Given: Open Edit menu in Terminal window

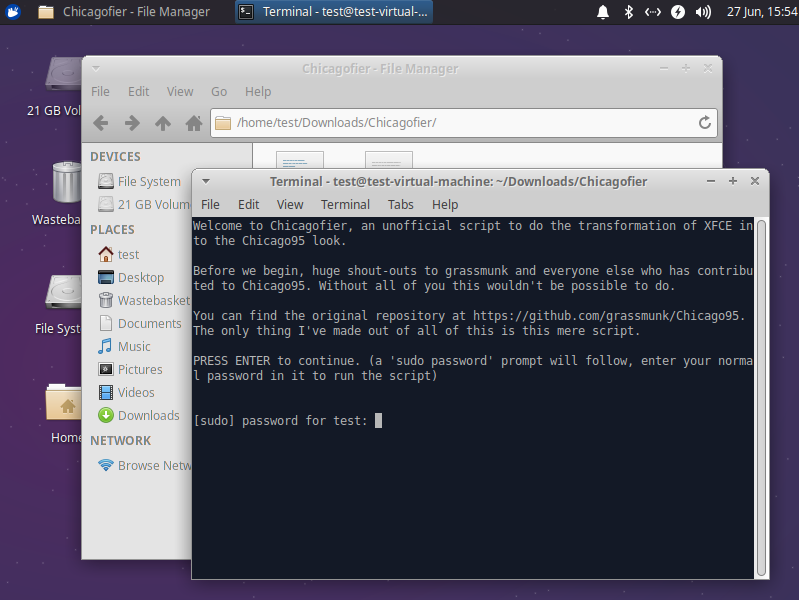Looking at the screenshot, I should click(x=249, y=205).
